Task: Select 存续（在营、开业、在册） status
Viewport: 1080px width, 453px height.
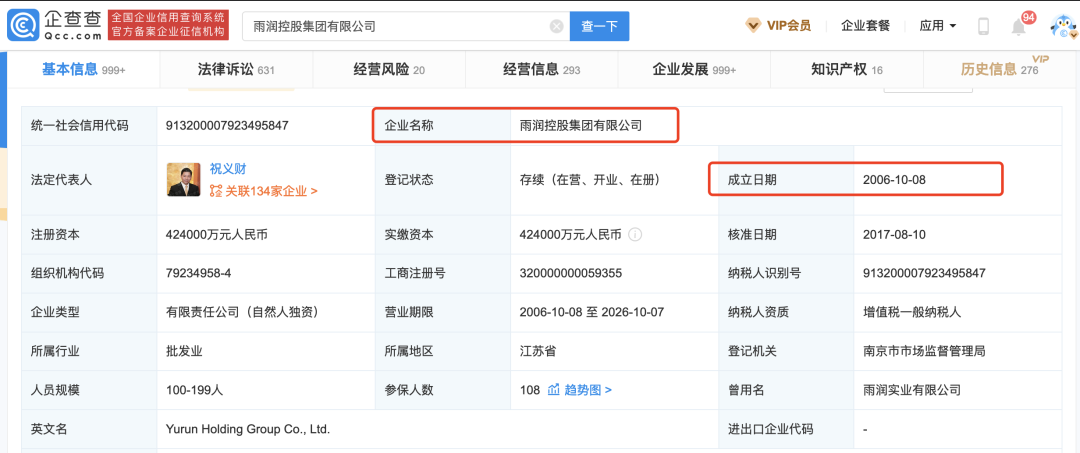Action: pyautogui.click(x=590, y=180)
